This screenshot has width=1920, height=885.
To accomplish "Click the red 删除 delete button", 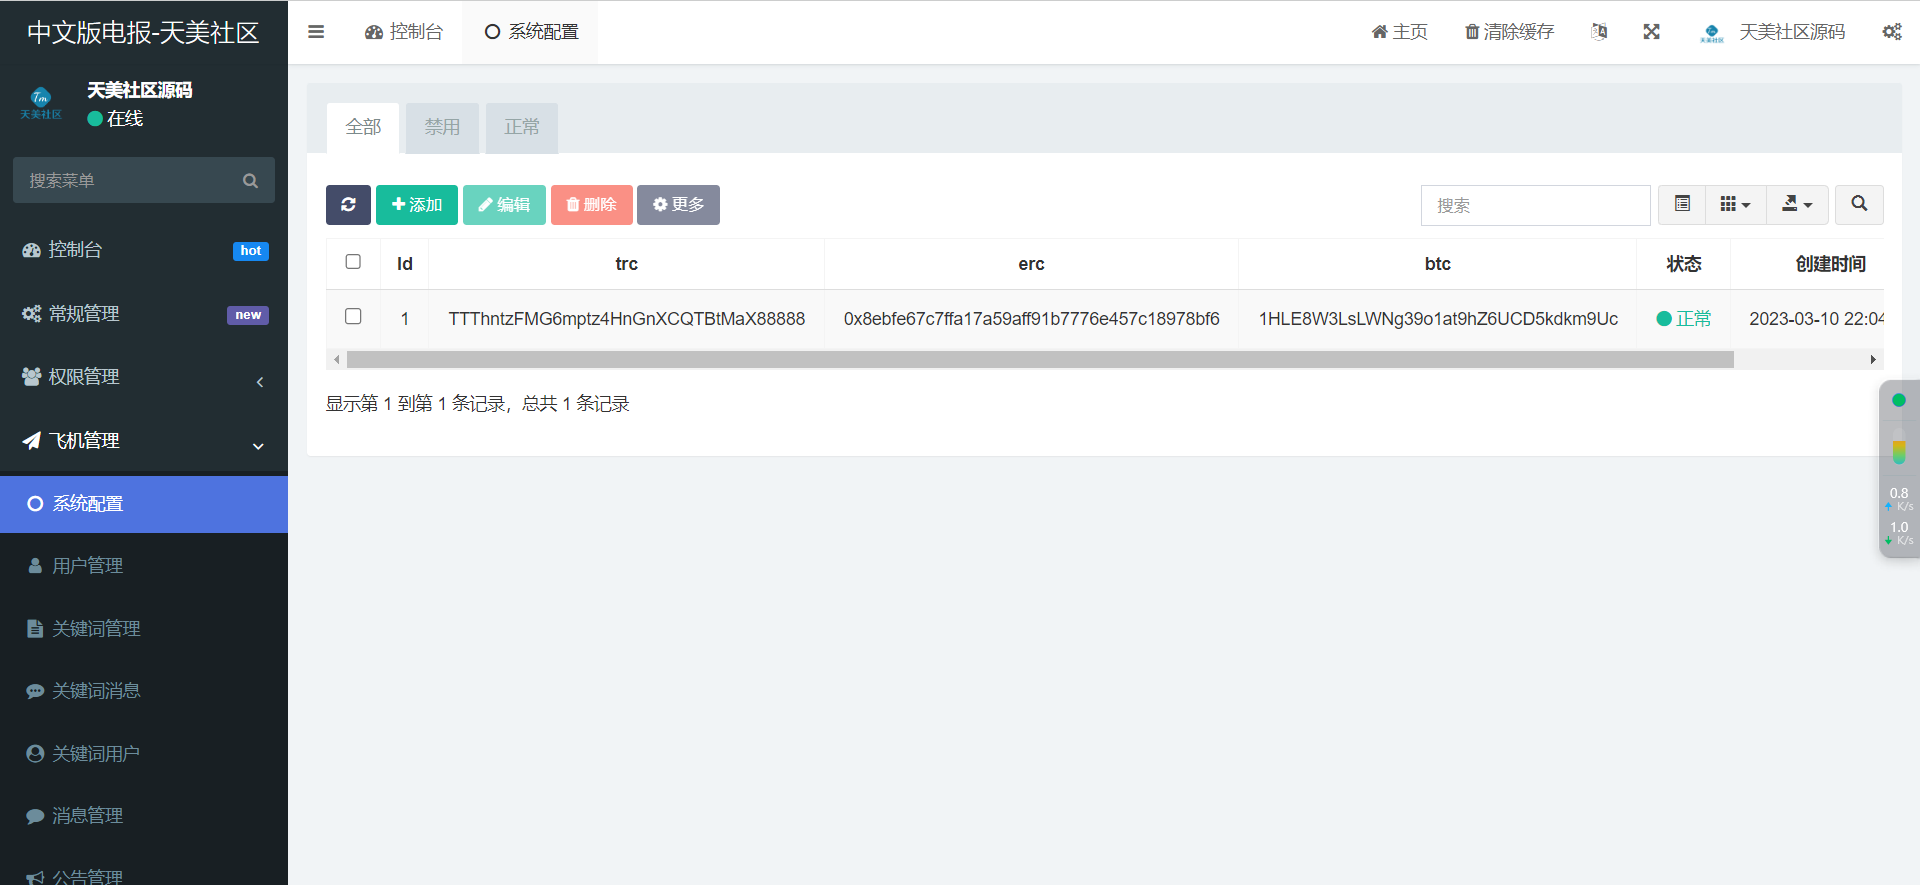I will tap(592, 205).
